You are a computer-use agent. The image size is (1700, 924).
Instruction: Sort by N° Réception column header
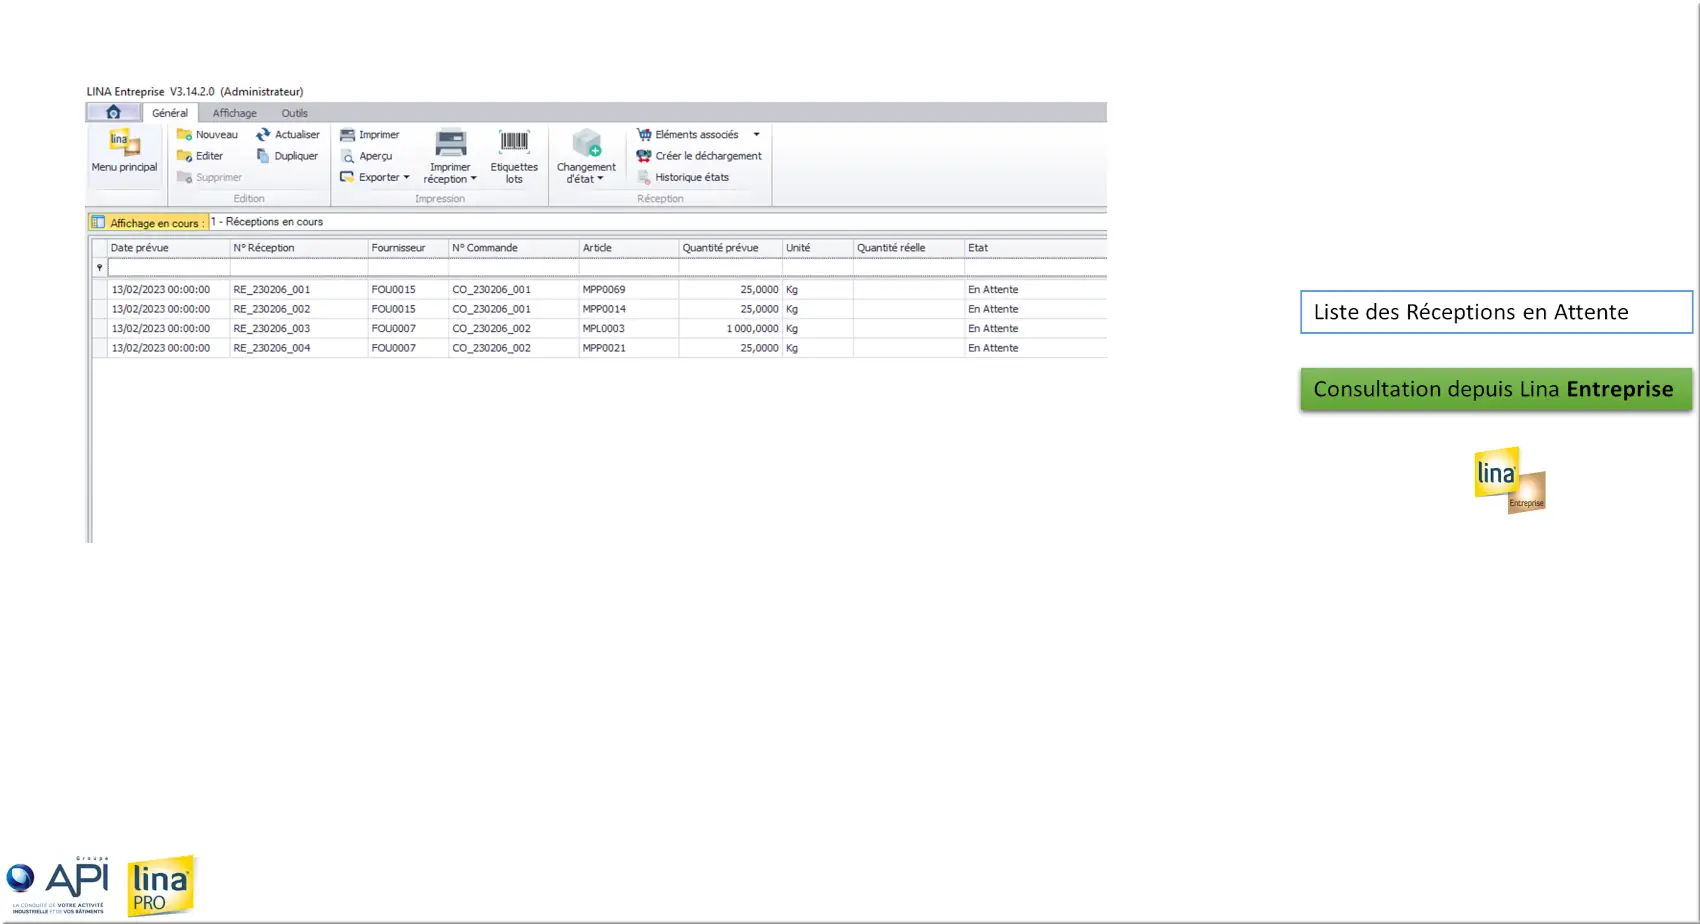pyautogui.click(x=299, y=248)
